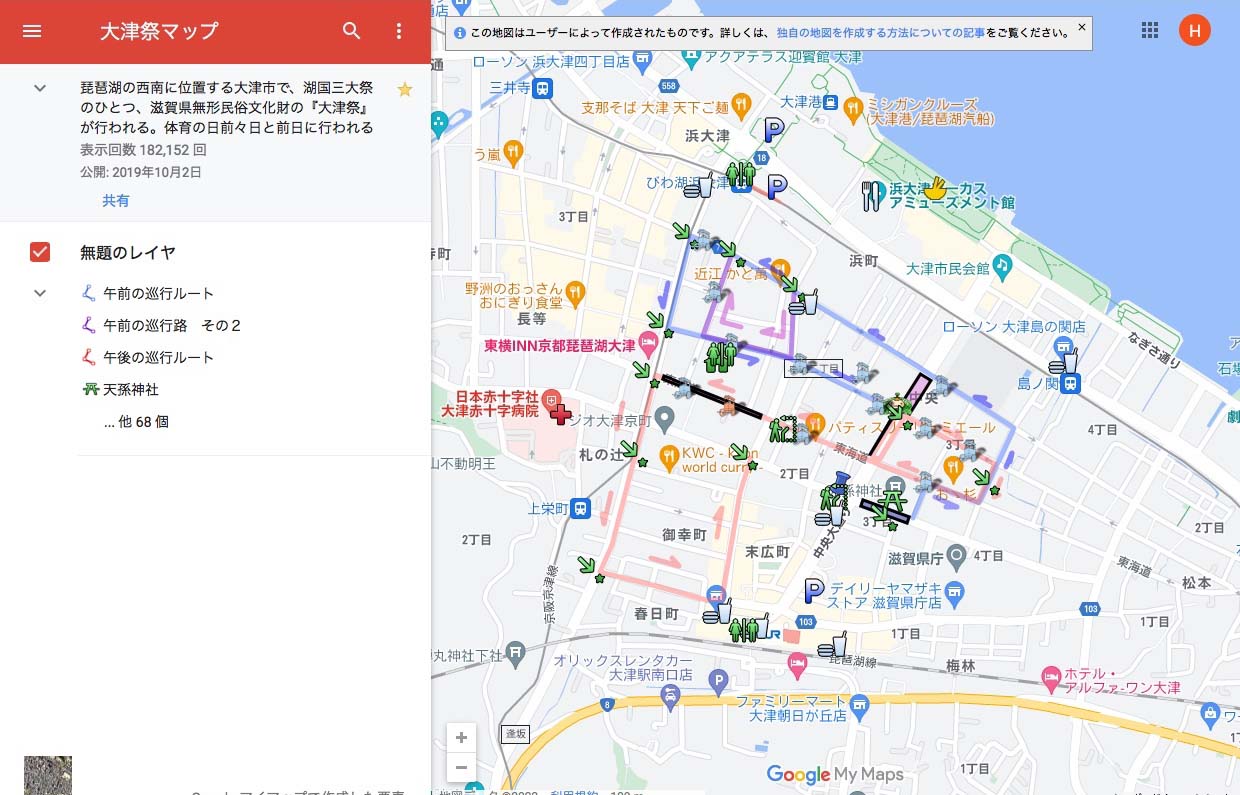Click the parking P marker near デイリーヤマザキ
This screenshot has height=795, width=1240.
coord(814,592)
